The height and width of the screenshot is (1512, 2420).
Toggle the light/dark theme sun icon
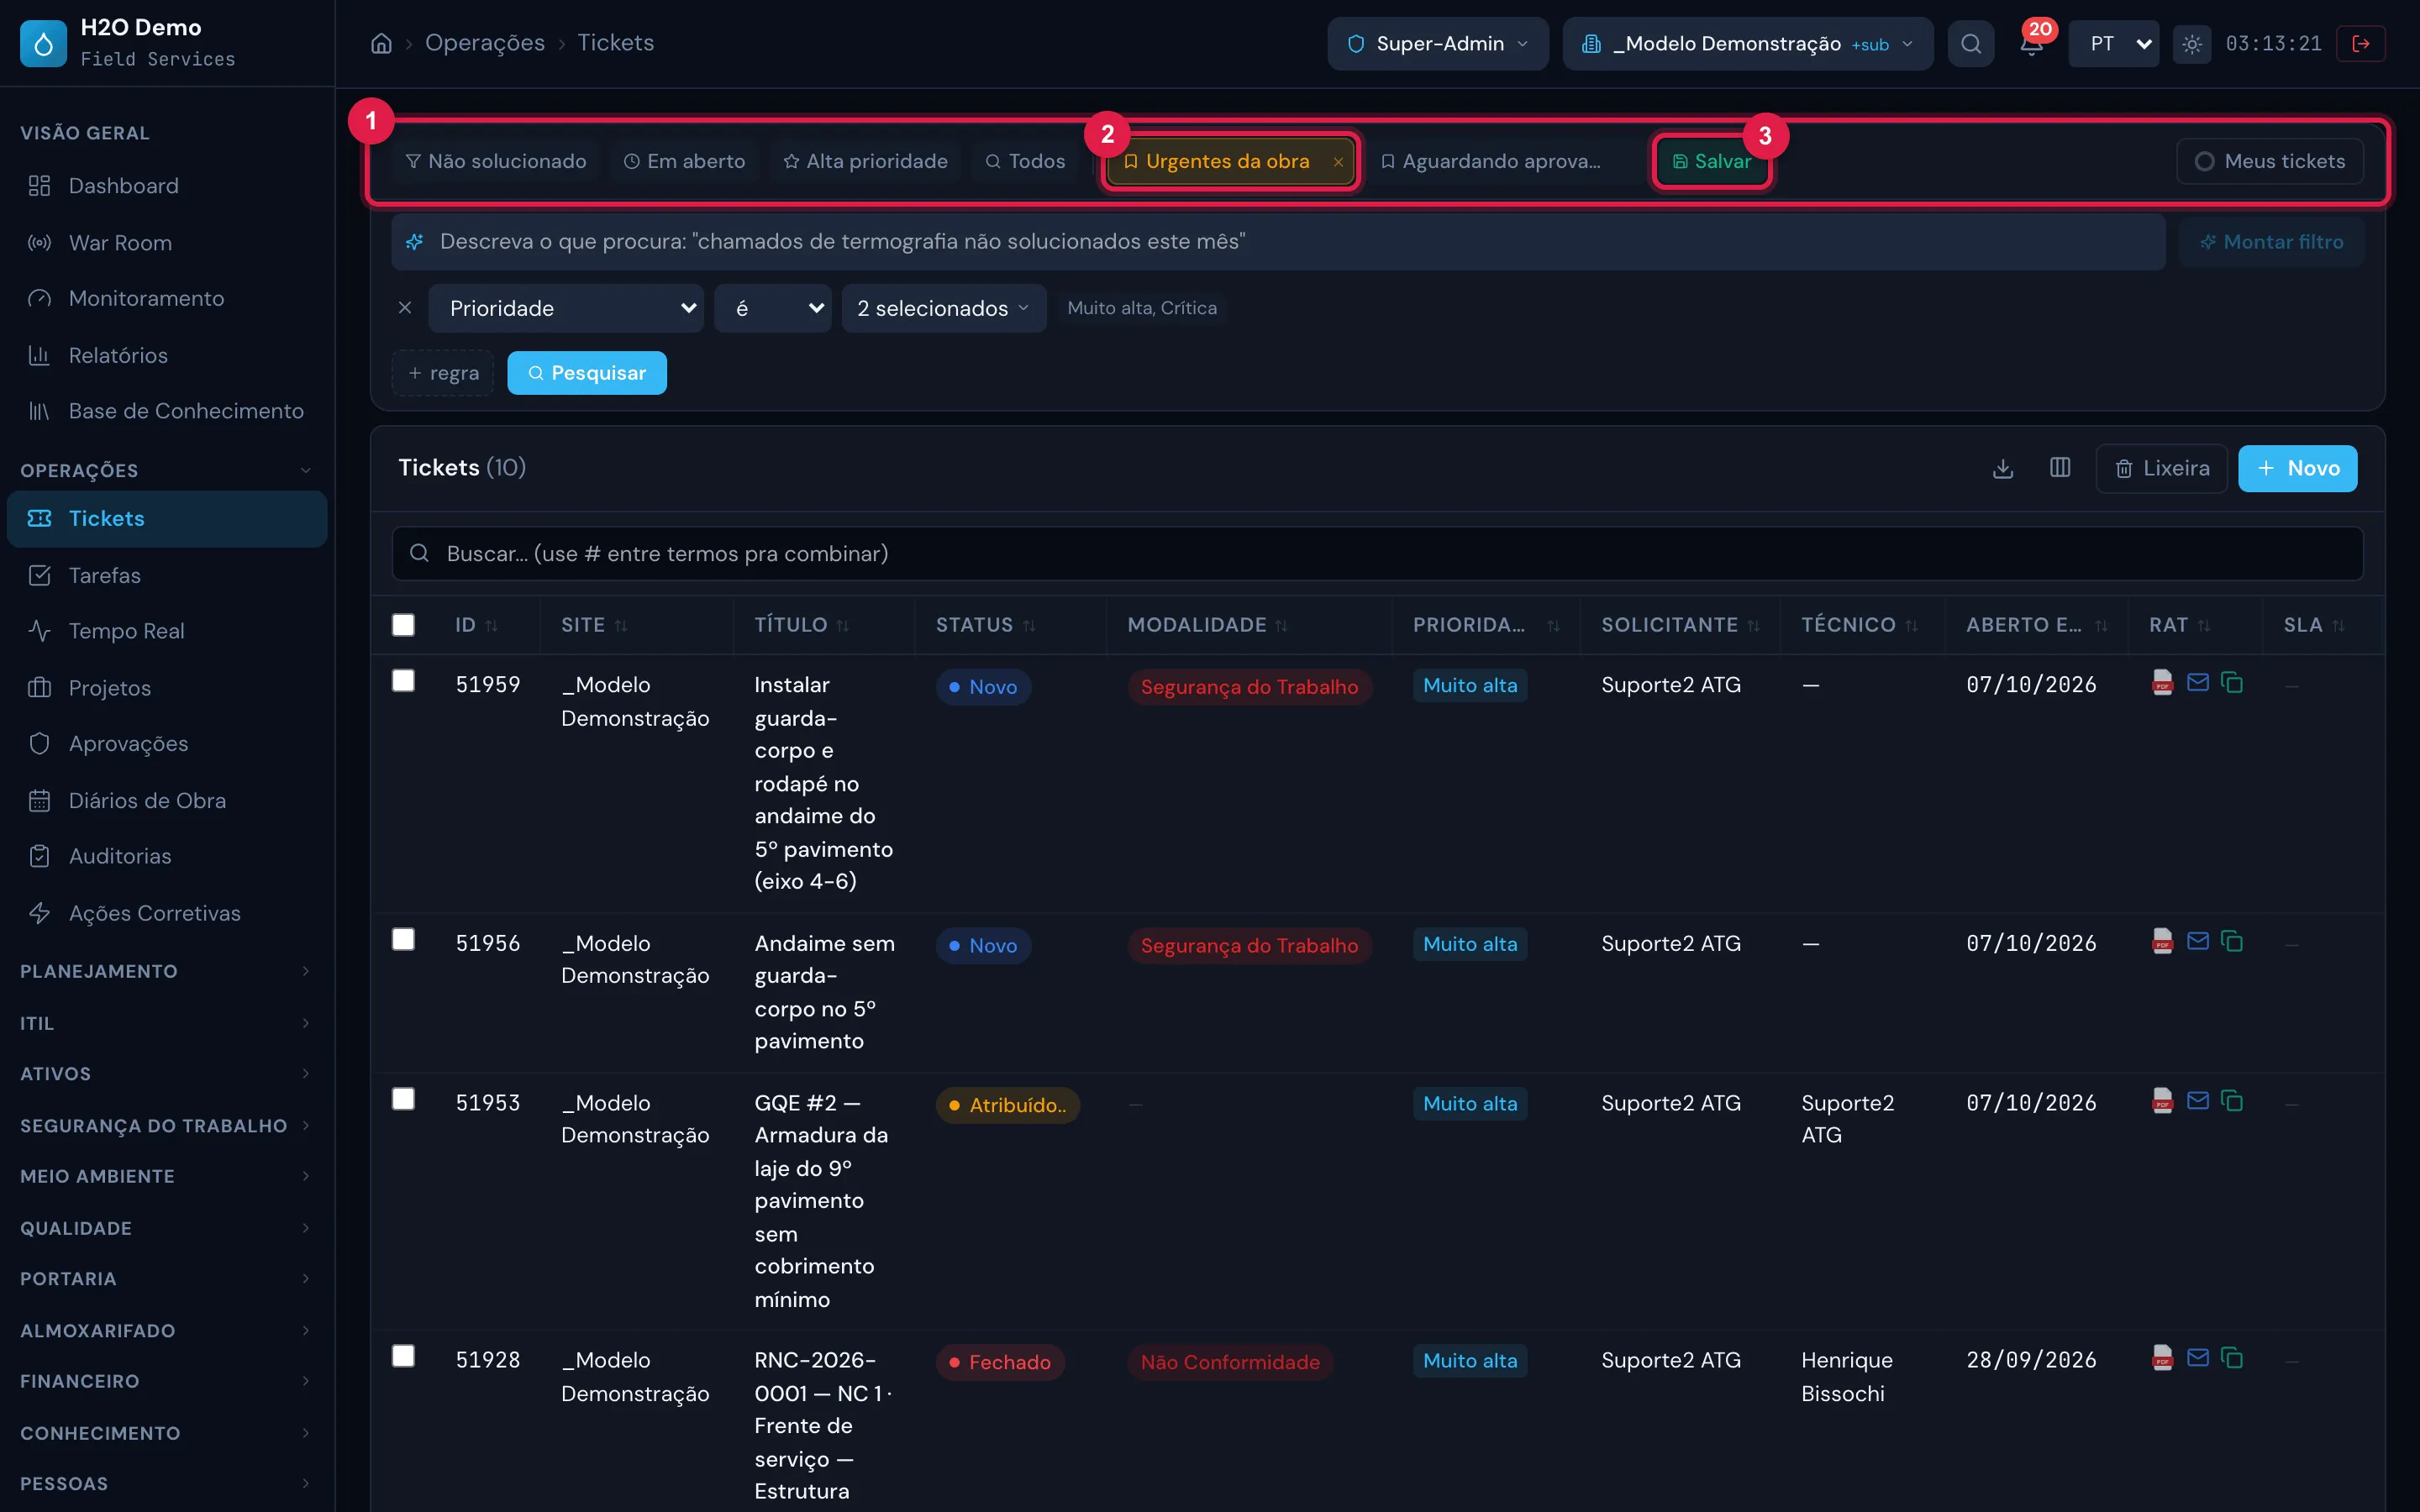(x=2191, y=44)
